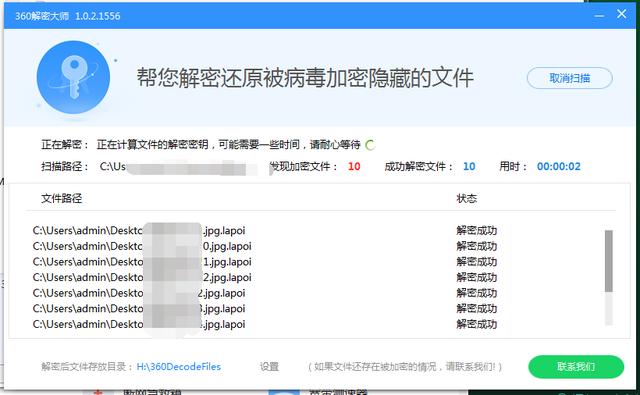Cancel the scan with 取消扫描 button
This screenshot has width=640, height=395.
pos(569,78)
